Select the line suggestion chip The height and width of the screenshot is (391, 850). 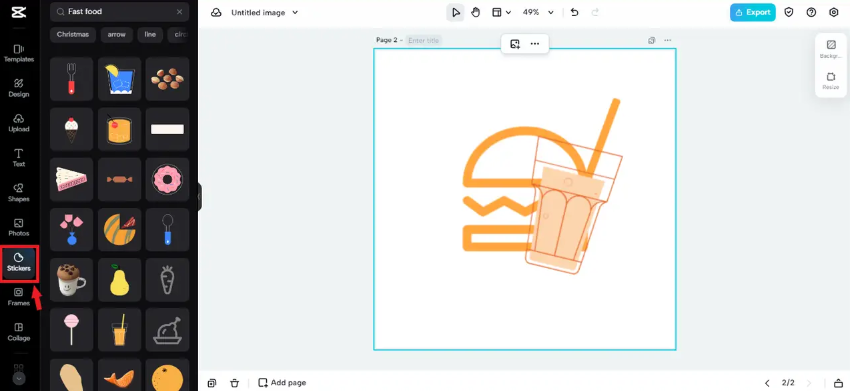tap(150, 34)
